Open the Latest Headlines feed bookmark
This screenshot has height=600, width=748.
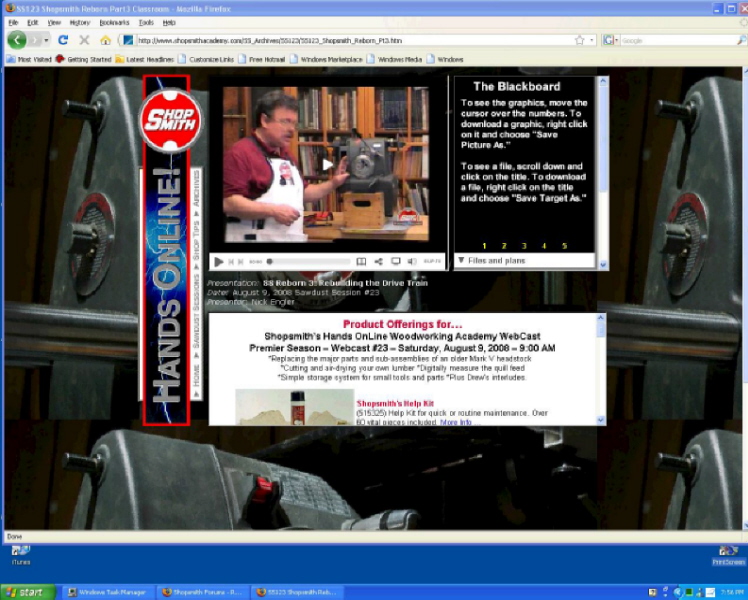point(145,59)
